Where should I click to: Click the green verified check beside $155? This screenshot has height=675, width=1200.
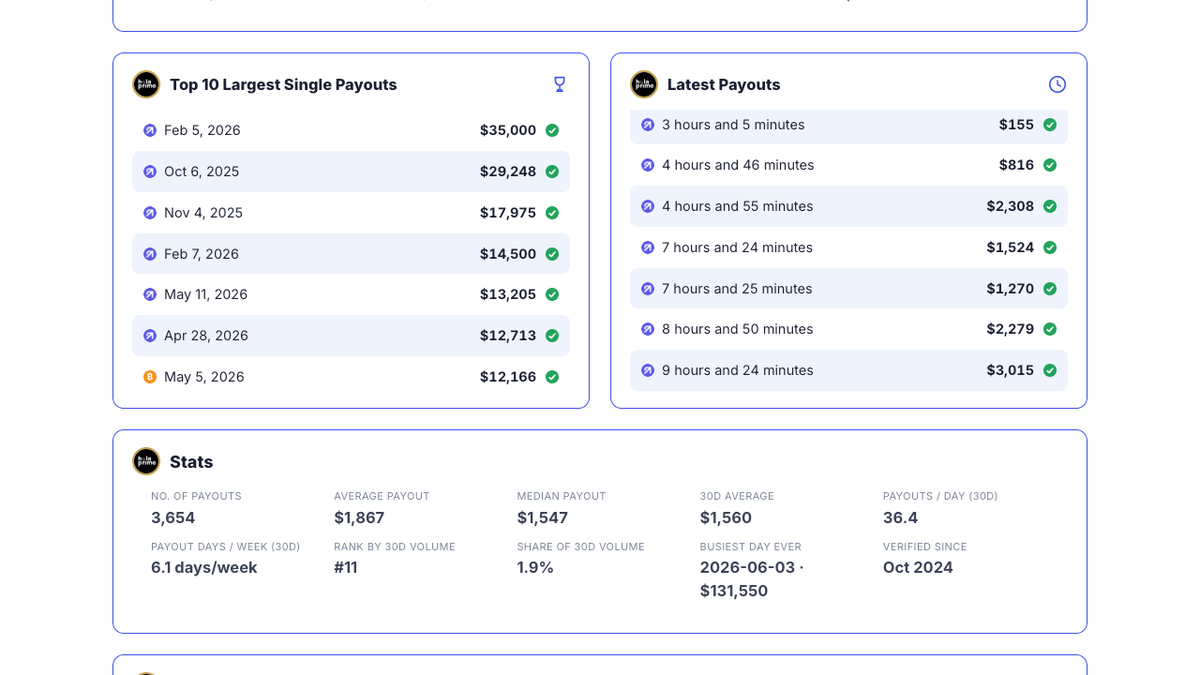(1050, 125)
